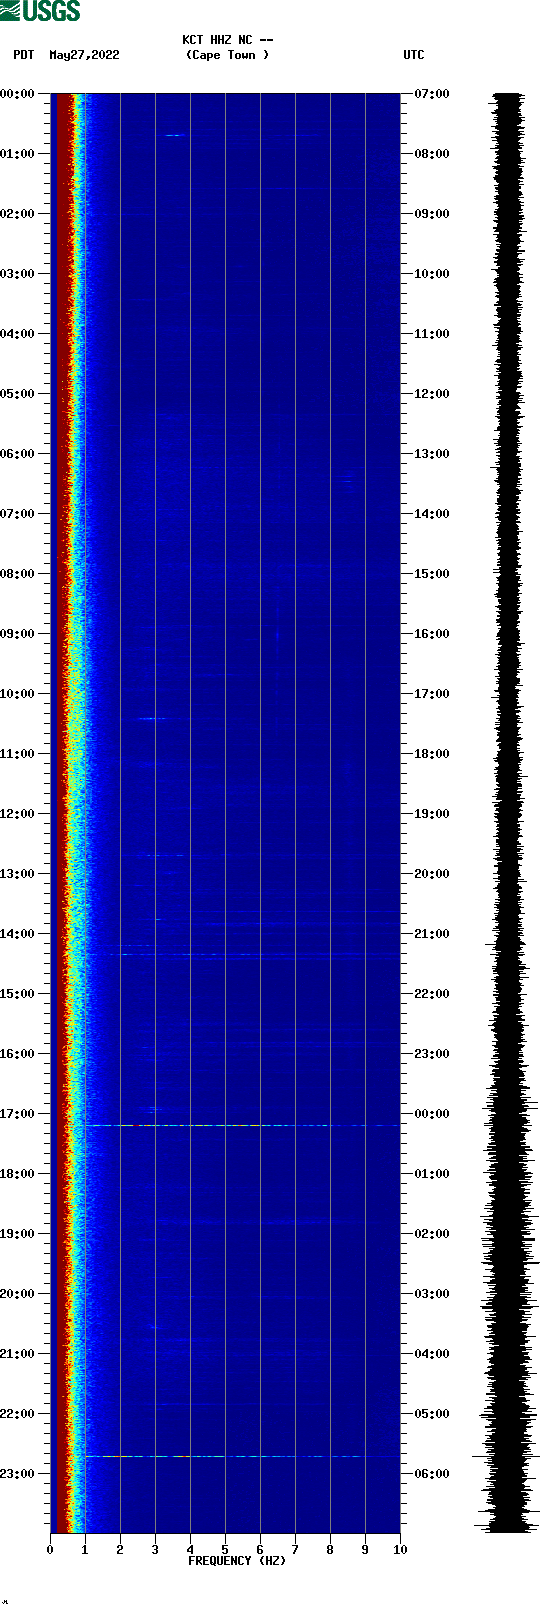Click the 01:00 UTC time label

click(x=432, y=1174)
